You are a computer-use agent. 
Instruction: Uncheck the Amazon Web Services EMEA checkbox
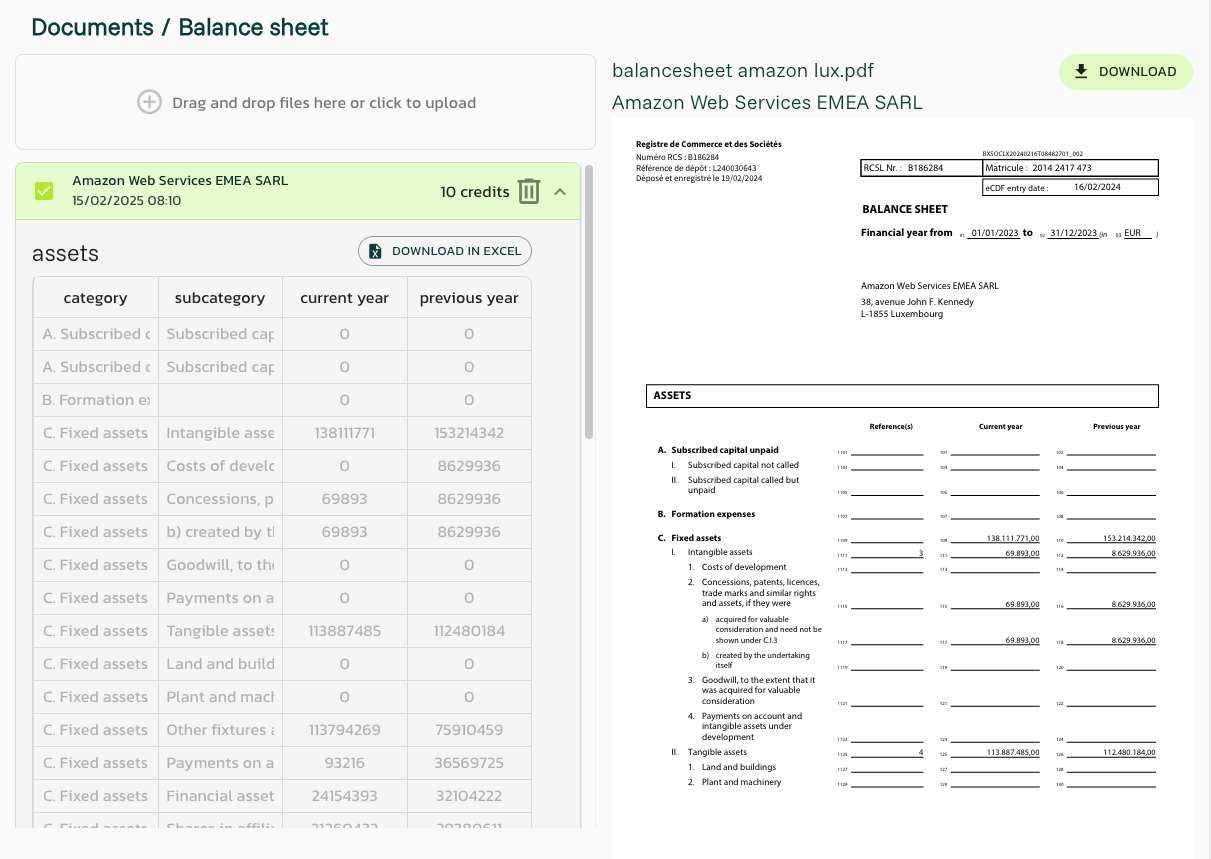click(x=44, y=191)
